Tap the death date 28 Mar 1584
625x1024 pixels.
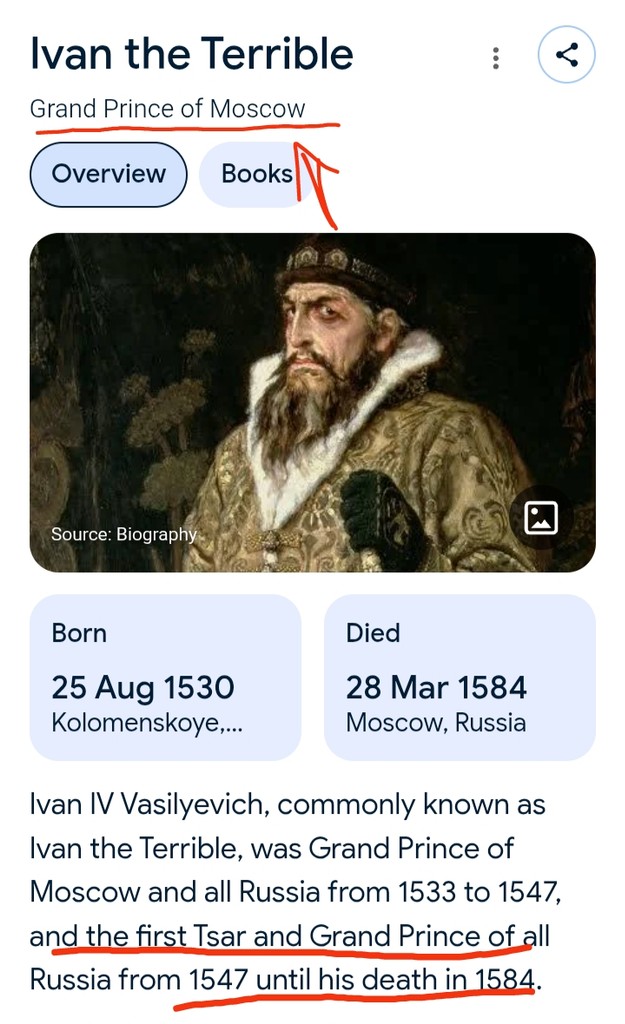tap(436, 688)
